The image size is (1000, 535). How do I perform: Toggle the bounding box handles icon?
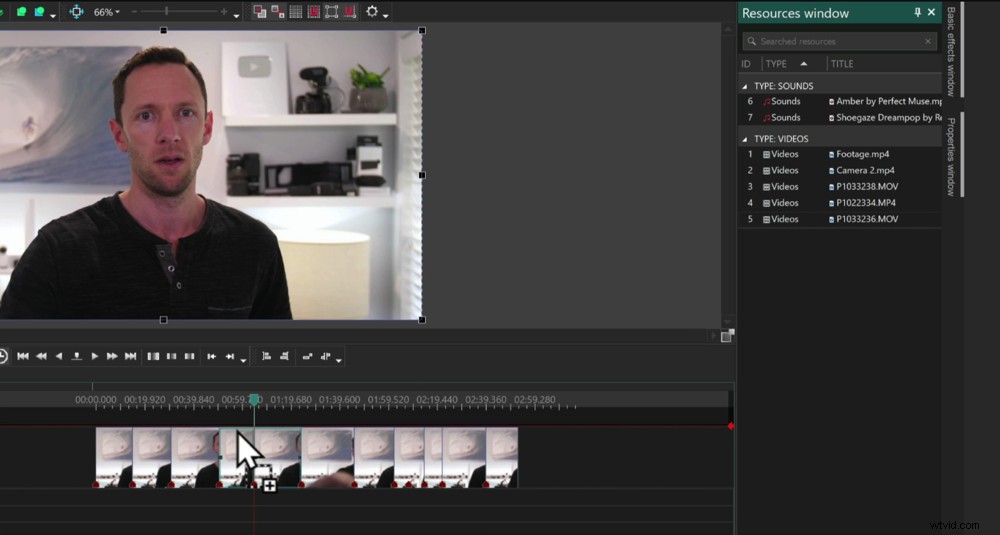point(332,11)
